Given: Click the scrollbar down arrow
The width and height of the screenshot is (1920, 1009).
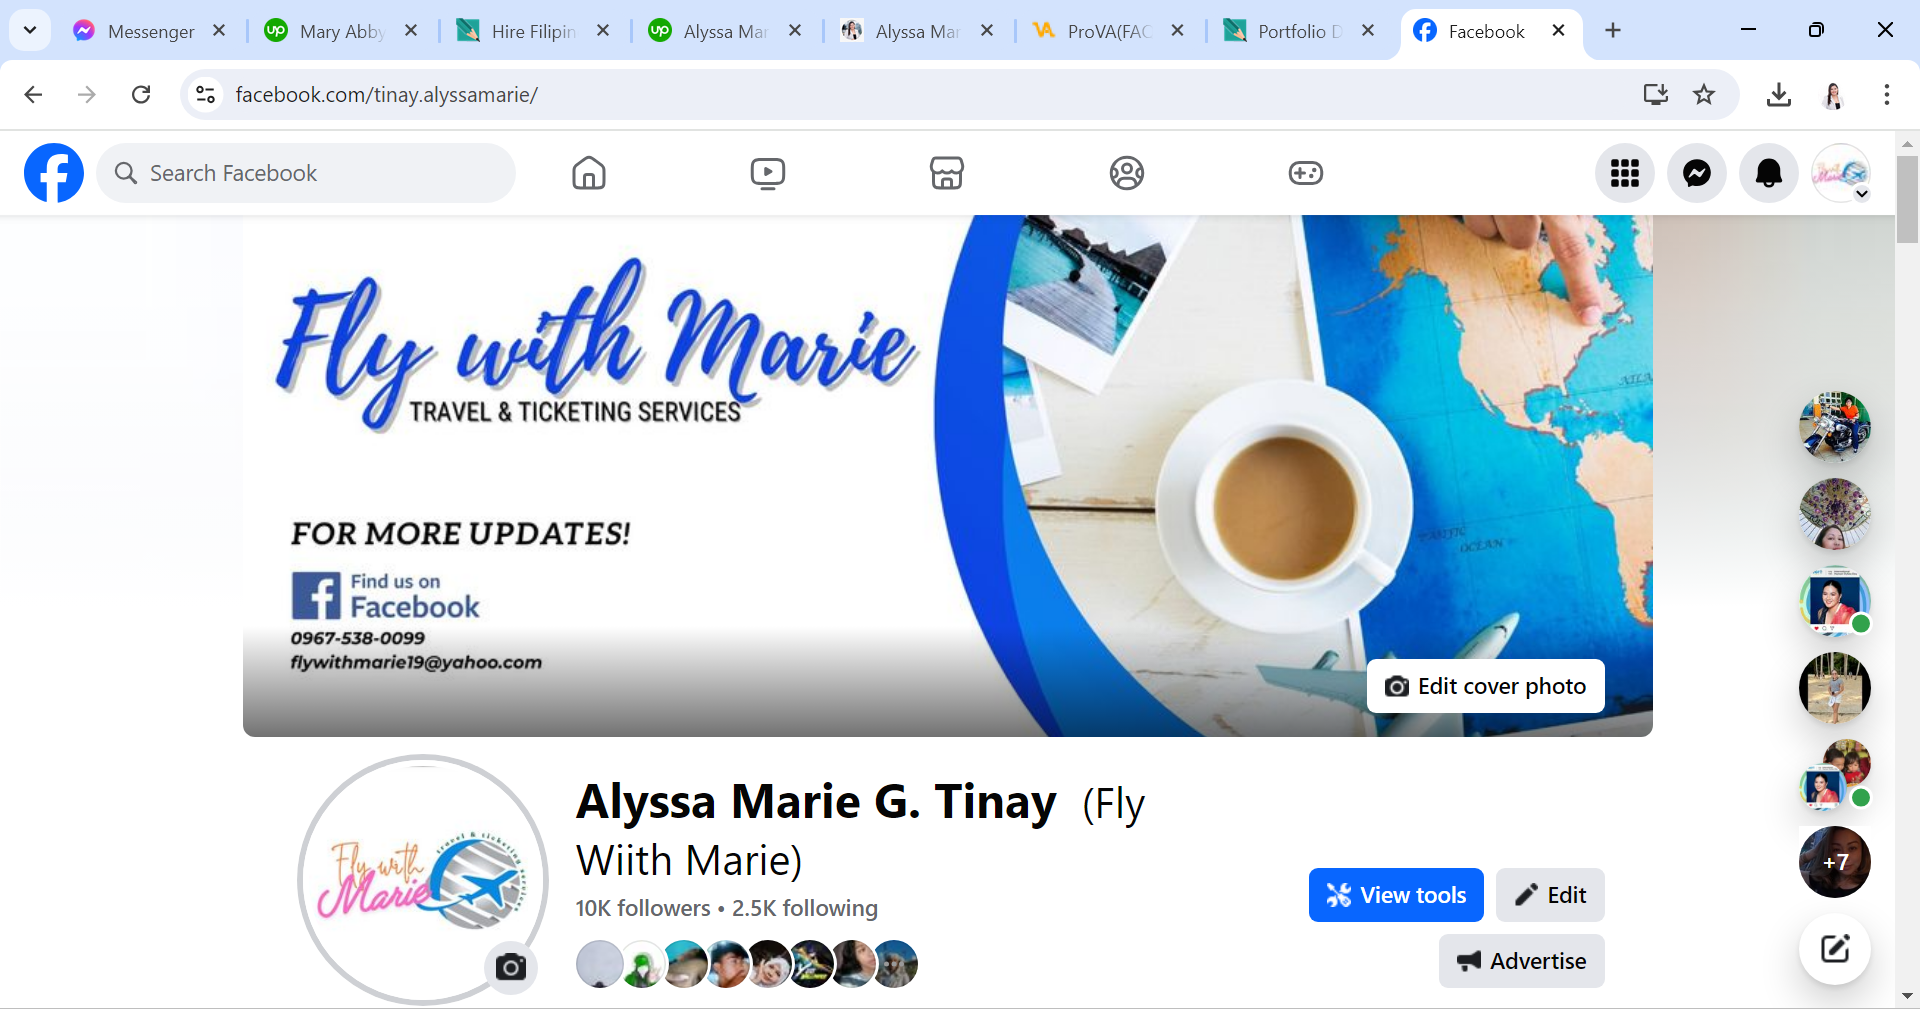Looking at the screenshot, I should click(x=1907, y=996).
